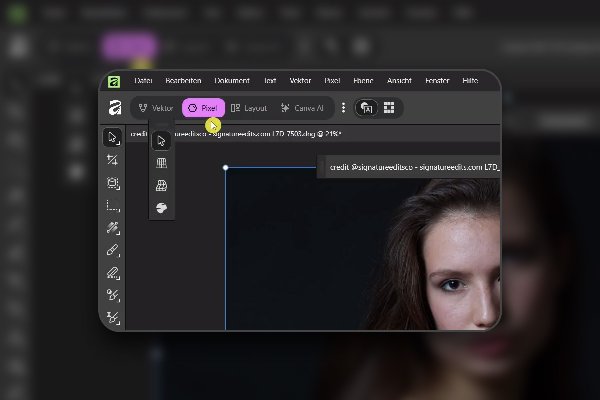Screen dimensions: 600x400
Task: Open the Vektor menu in the menu bar
Action: click(300, 80)
